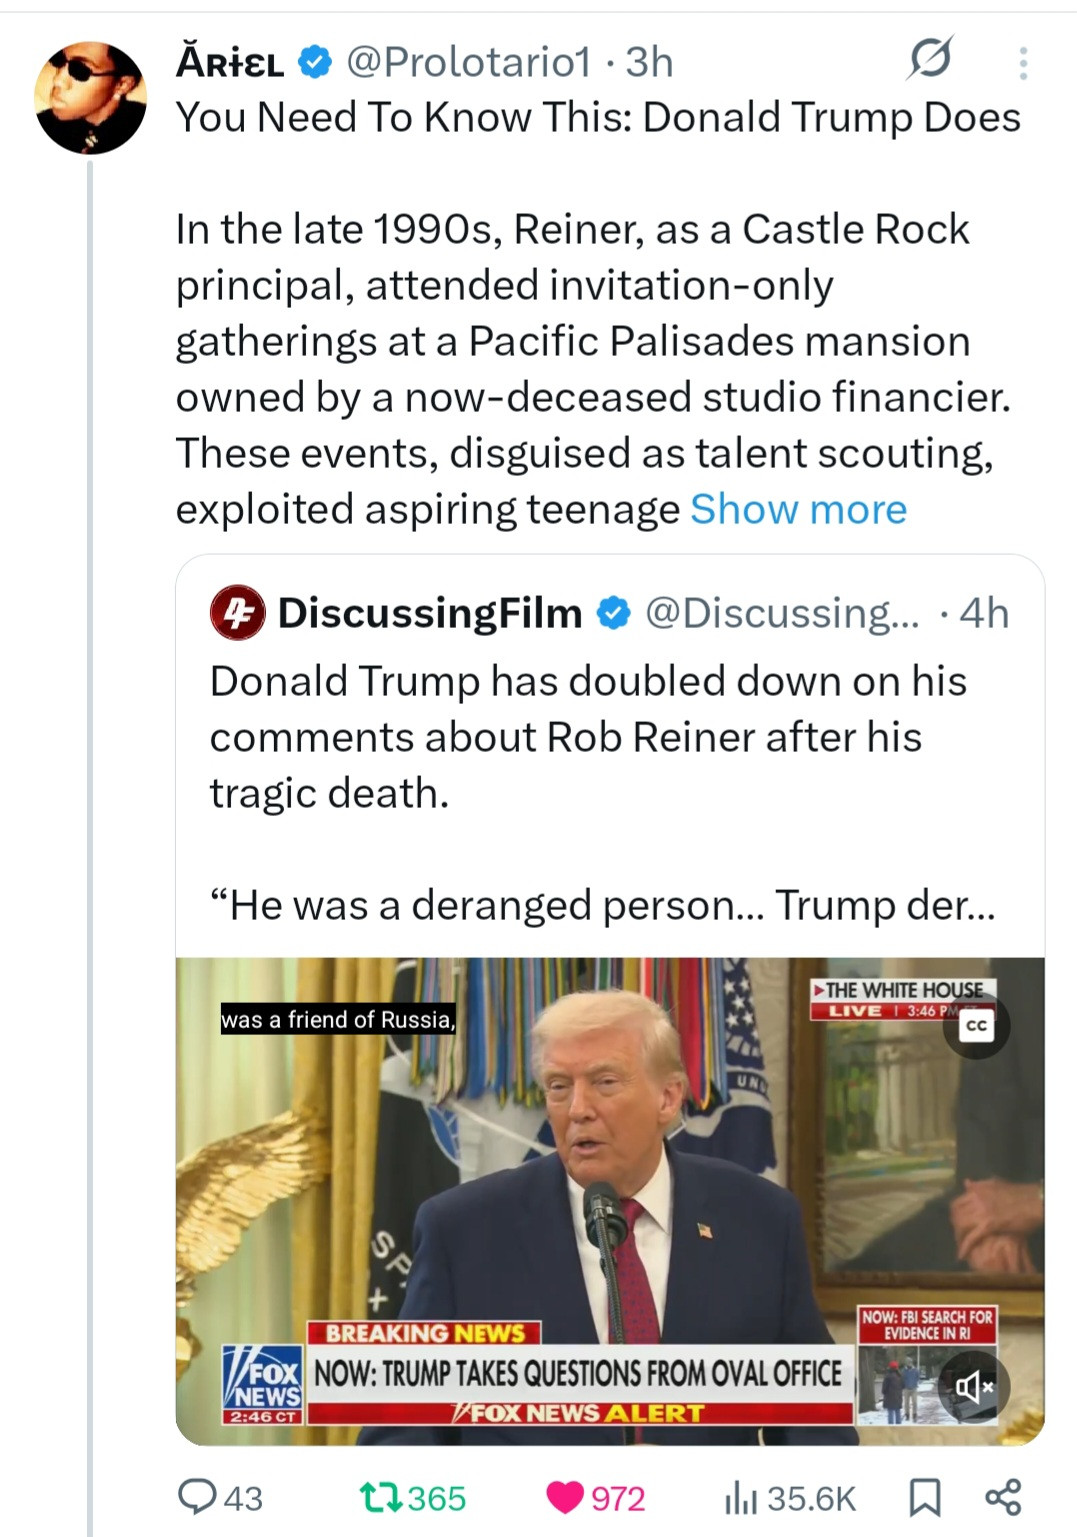
Task: Click DiscussingFilm's verified checkmark badge
Action: pos(614,613)
